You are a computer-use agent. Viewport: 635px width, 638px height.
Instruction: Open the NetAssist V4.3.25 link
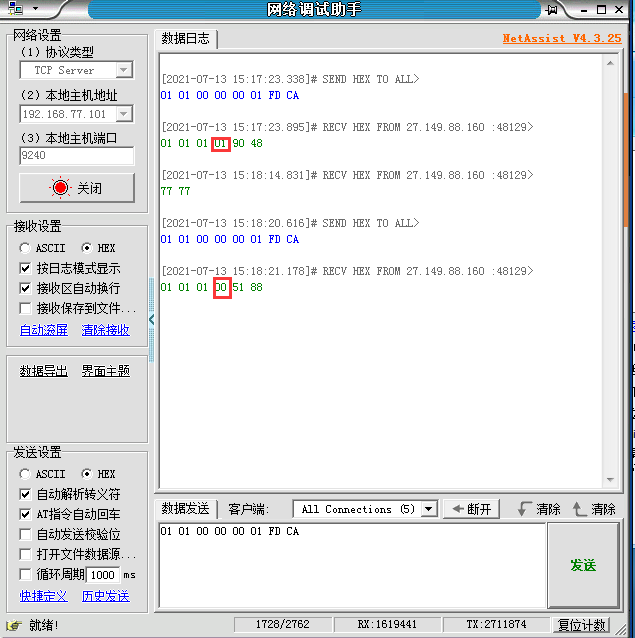click(562, 38)
